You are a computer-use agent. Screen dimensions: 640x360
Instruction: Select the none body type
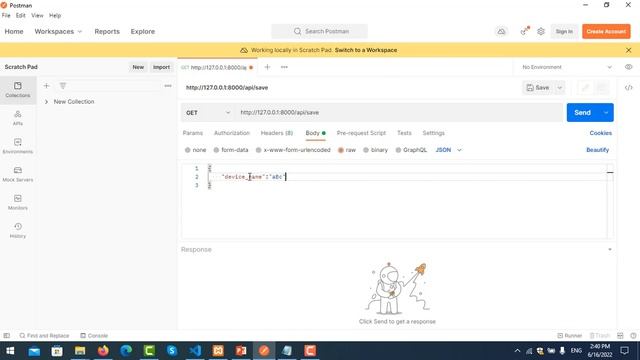(196, 150)
